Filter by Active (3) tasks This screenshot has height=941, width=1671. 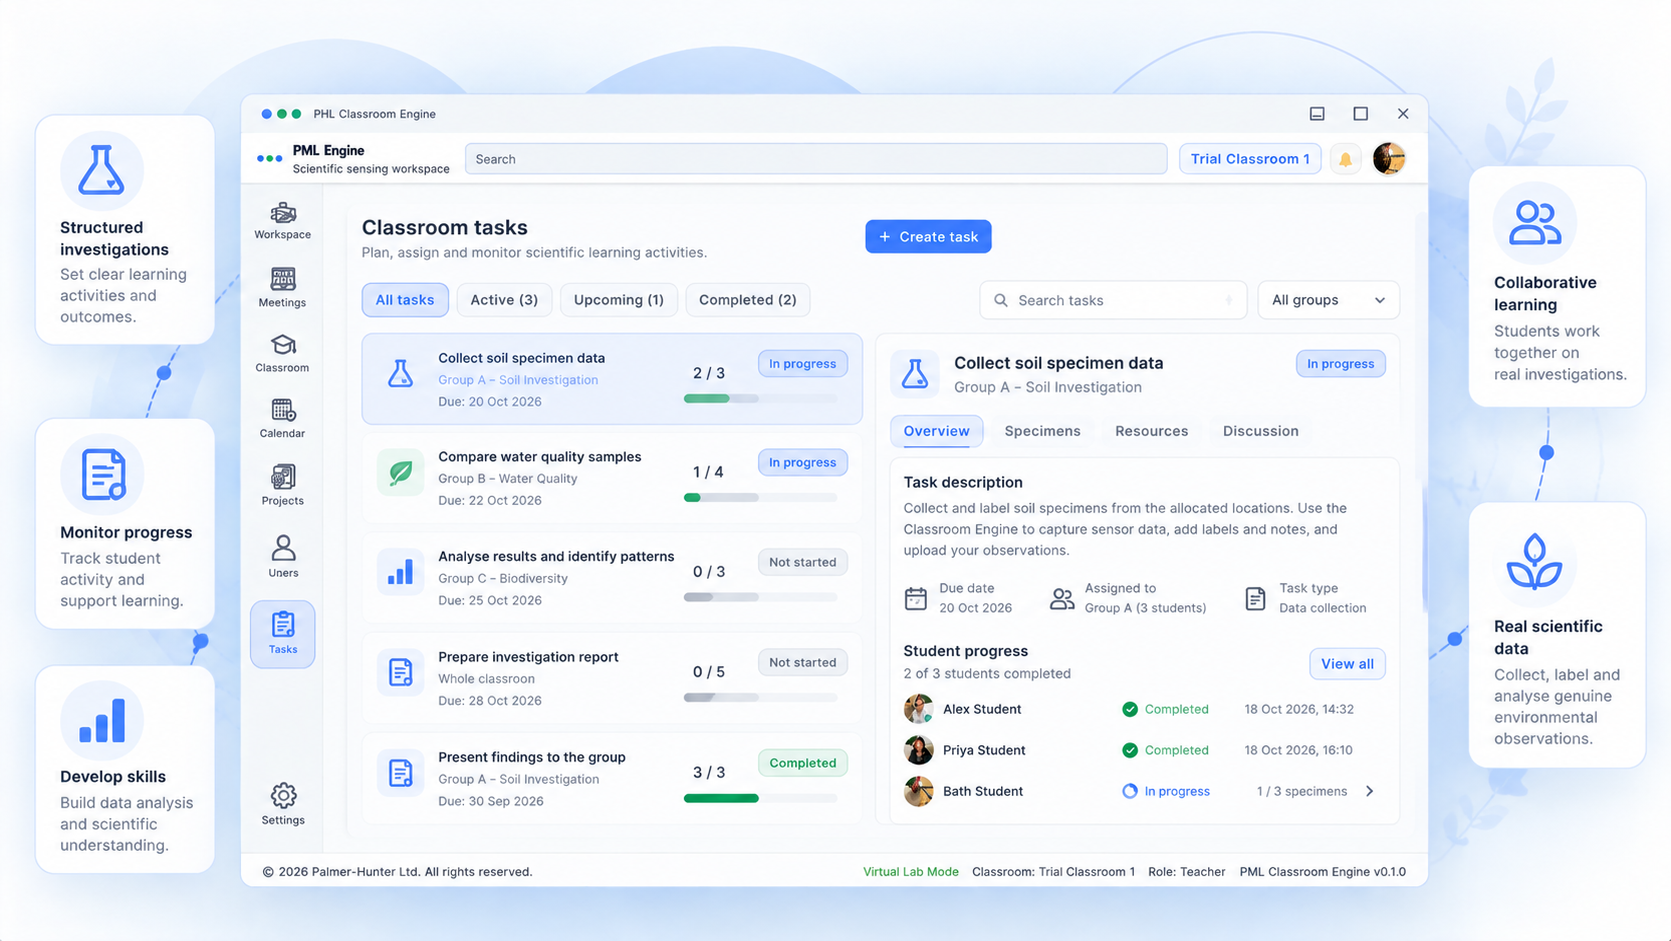pos(504,300)
